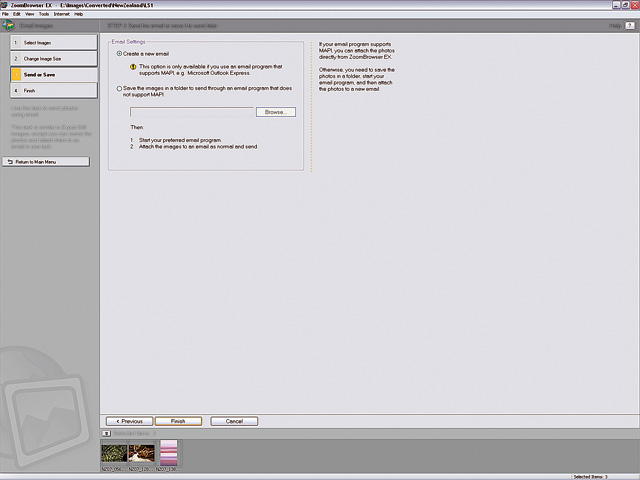Viewport: 640px width, 480px height.
Task: Open the Tools menu
Action: 43,14
